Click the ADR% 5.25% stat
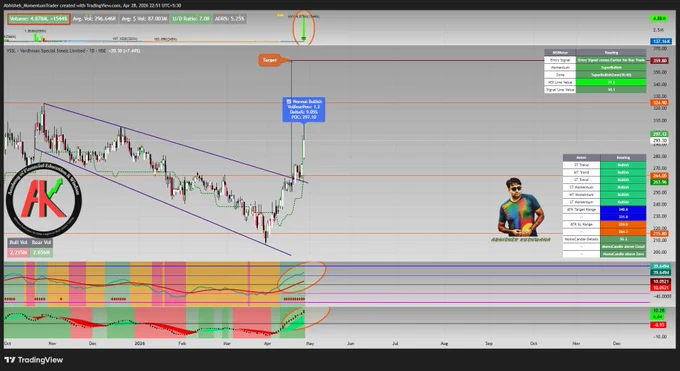The width and height of the screenshot is (680, 371). (x=229, y=19)
